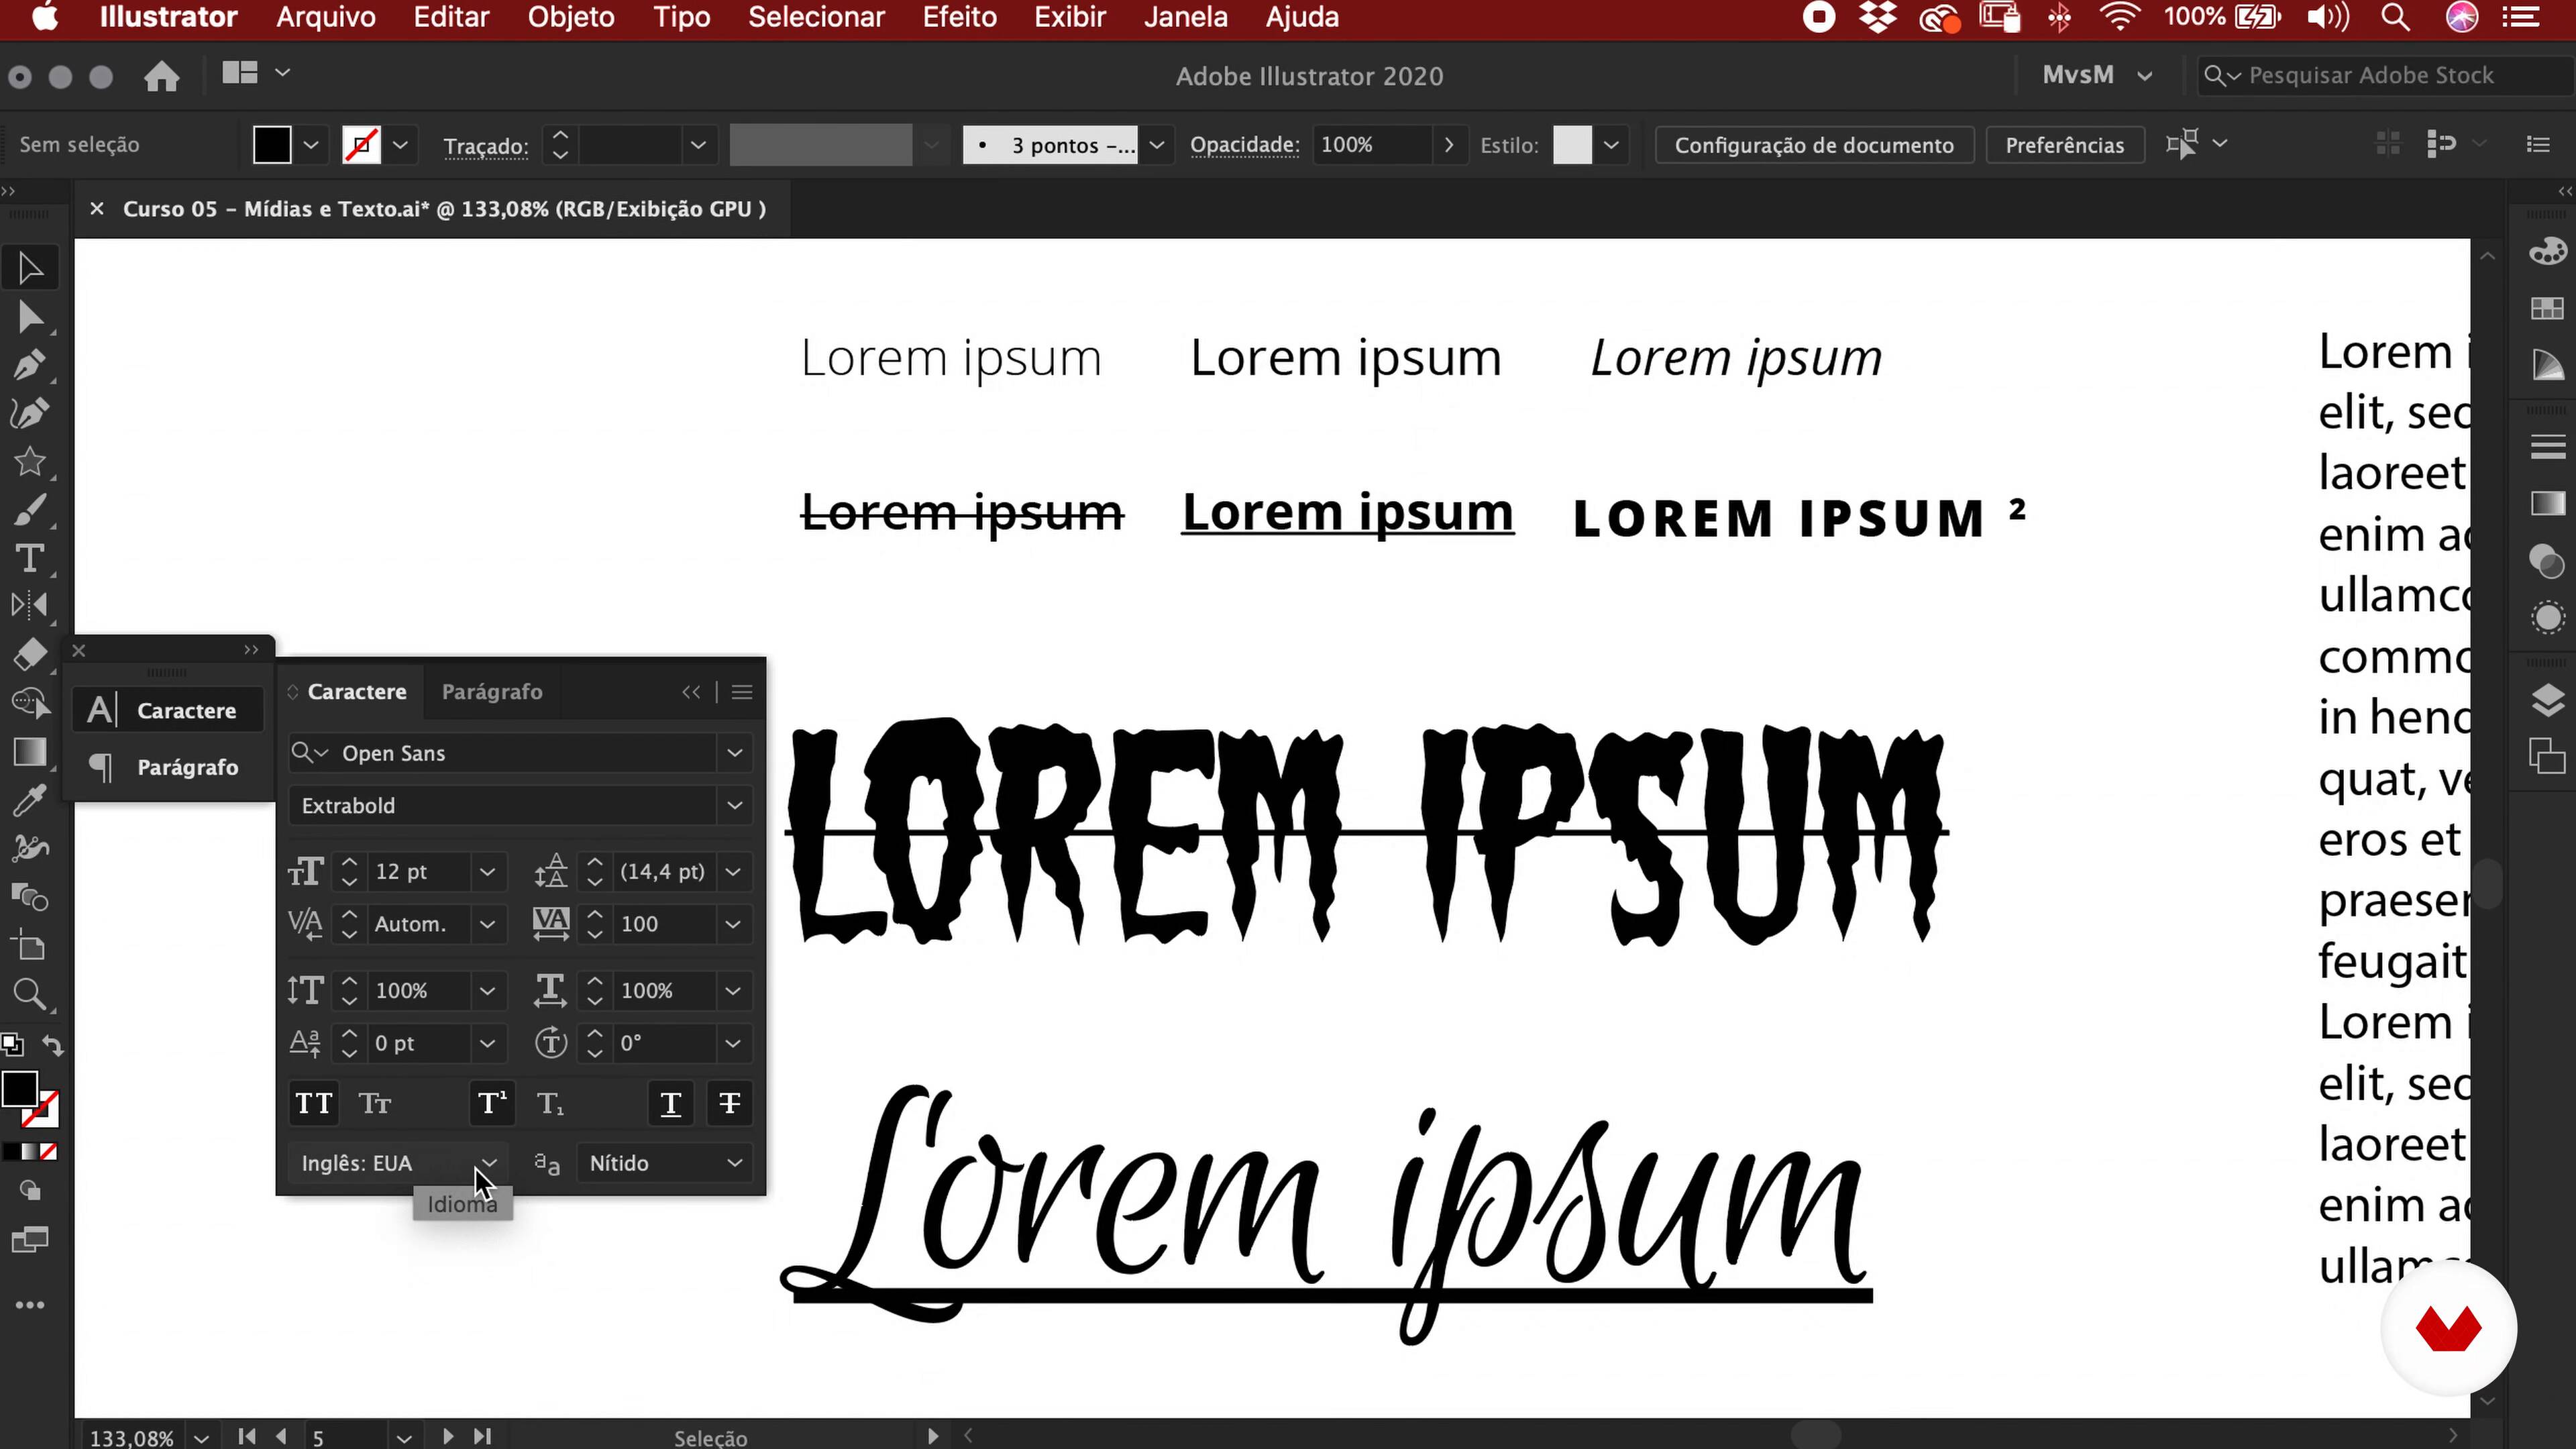
Task: Switch to the Parágrafo tab
Action: click(x=492, y=692)
